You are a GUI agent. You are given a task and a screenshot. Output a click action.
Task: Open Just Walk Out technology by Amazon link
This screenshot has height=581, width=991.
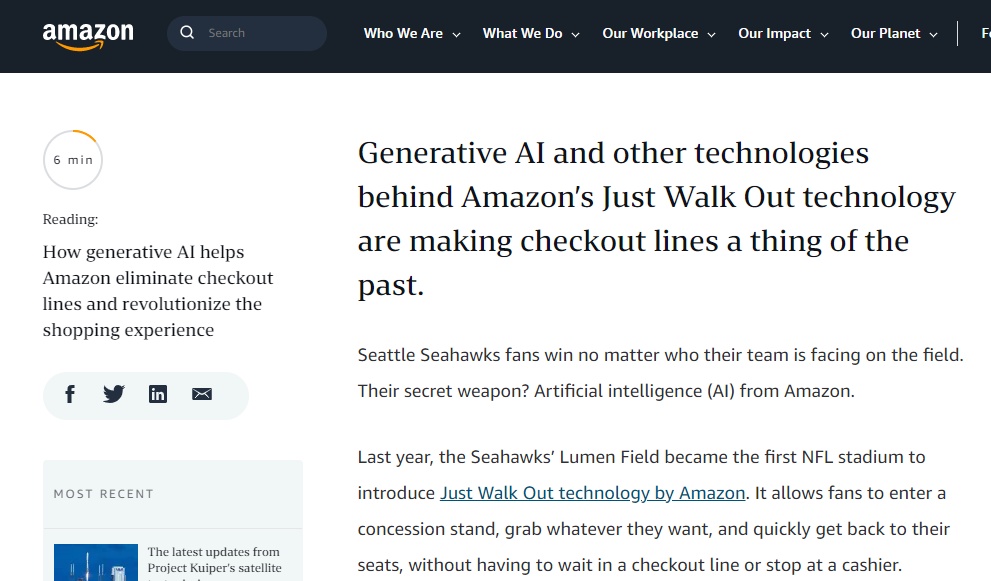click(x=593, y=493)
